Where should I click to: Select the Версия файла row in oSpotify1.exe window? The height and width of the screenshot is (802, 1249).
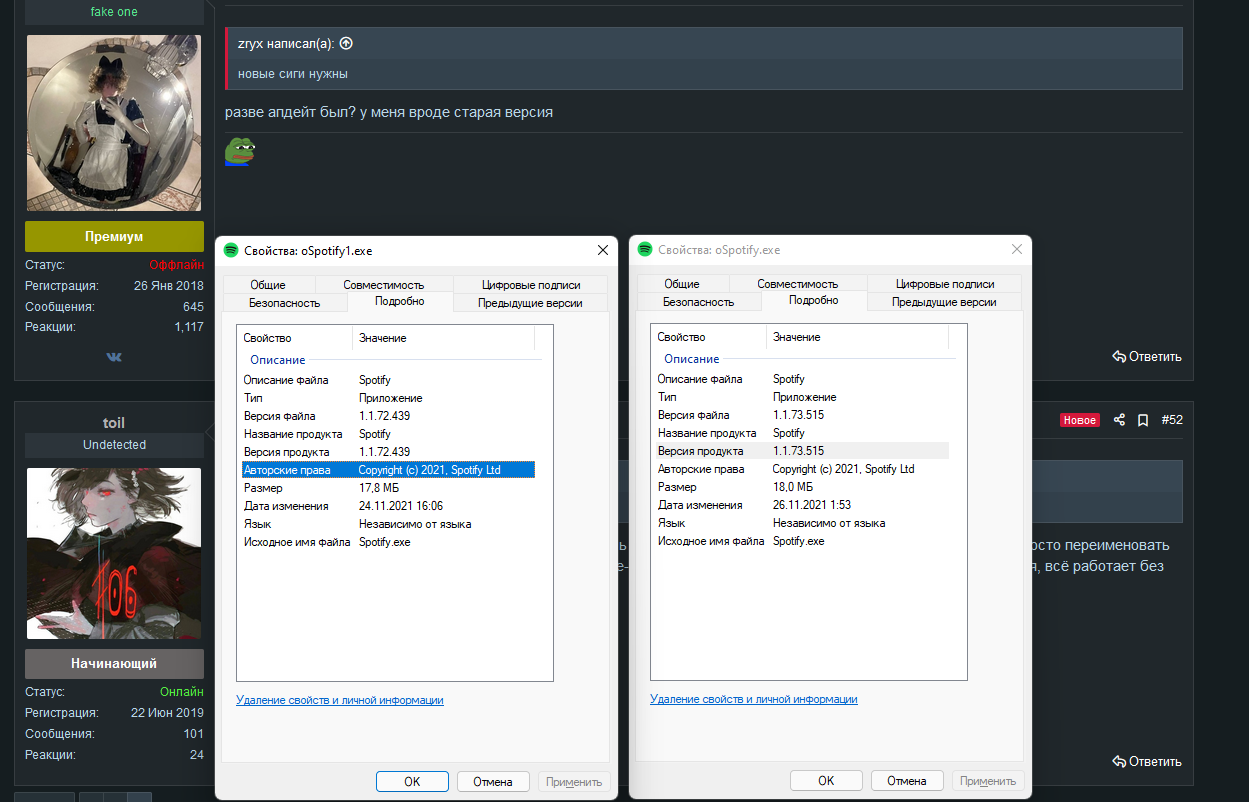click(388, 416)
